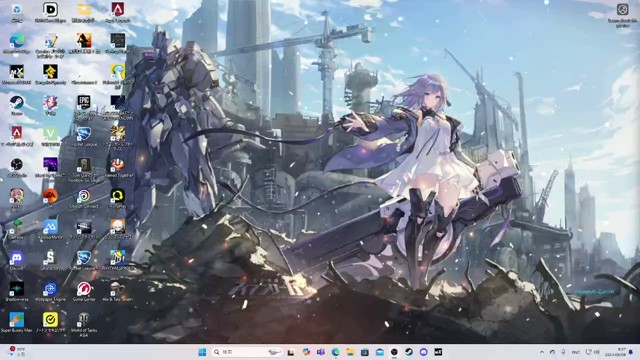Open File Explorer from the taskbar
This screenshot has height=360, width=640.
[350, 352]
